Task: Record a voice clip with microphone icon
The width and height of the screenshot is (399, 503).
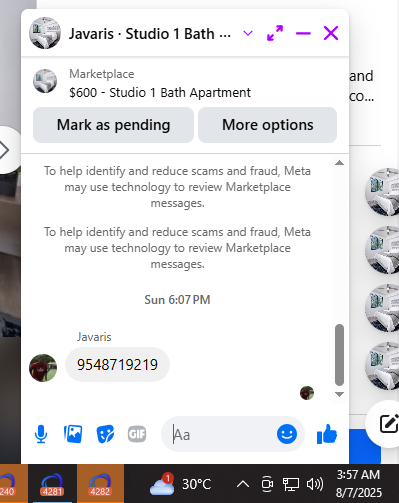Action: point(41,434)
